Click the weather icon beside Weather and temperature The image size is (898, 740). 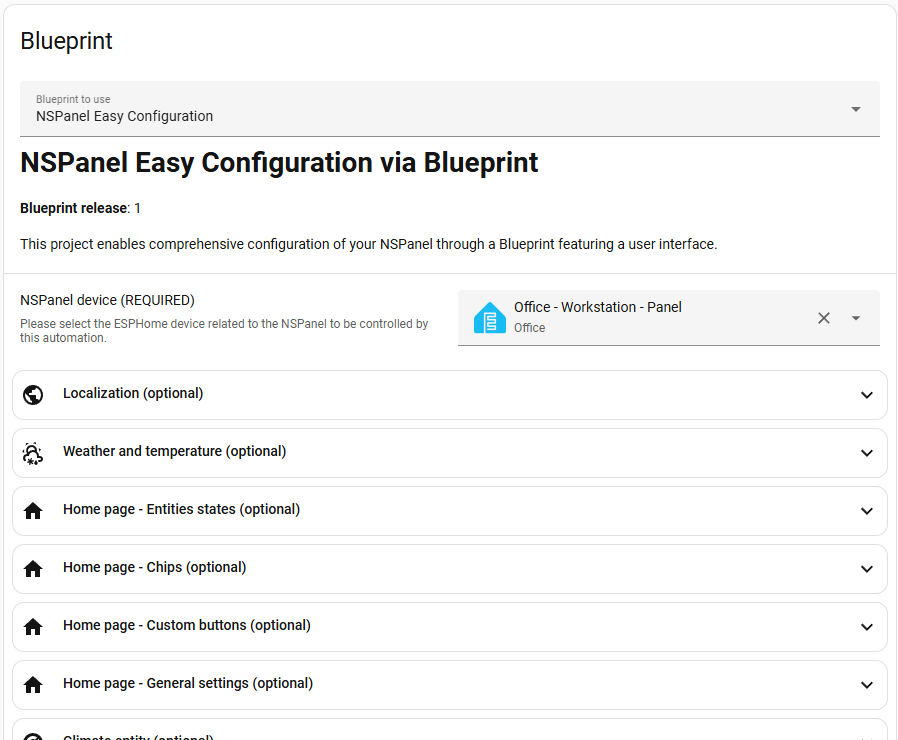(x=33, y=453)
